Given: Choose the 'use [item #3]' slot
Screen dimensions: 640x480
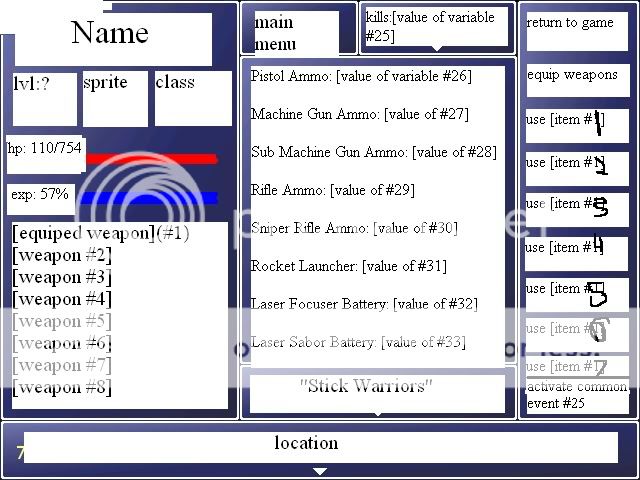Looking at the screenshot, I should point(576,206).
